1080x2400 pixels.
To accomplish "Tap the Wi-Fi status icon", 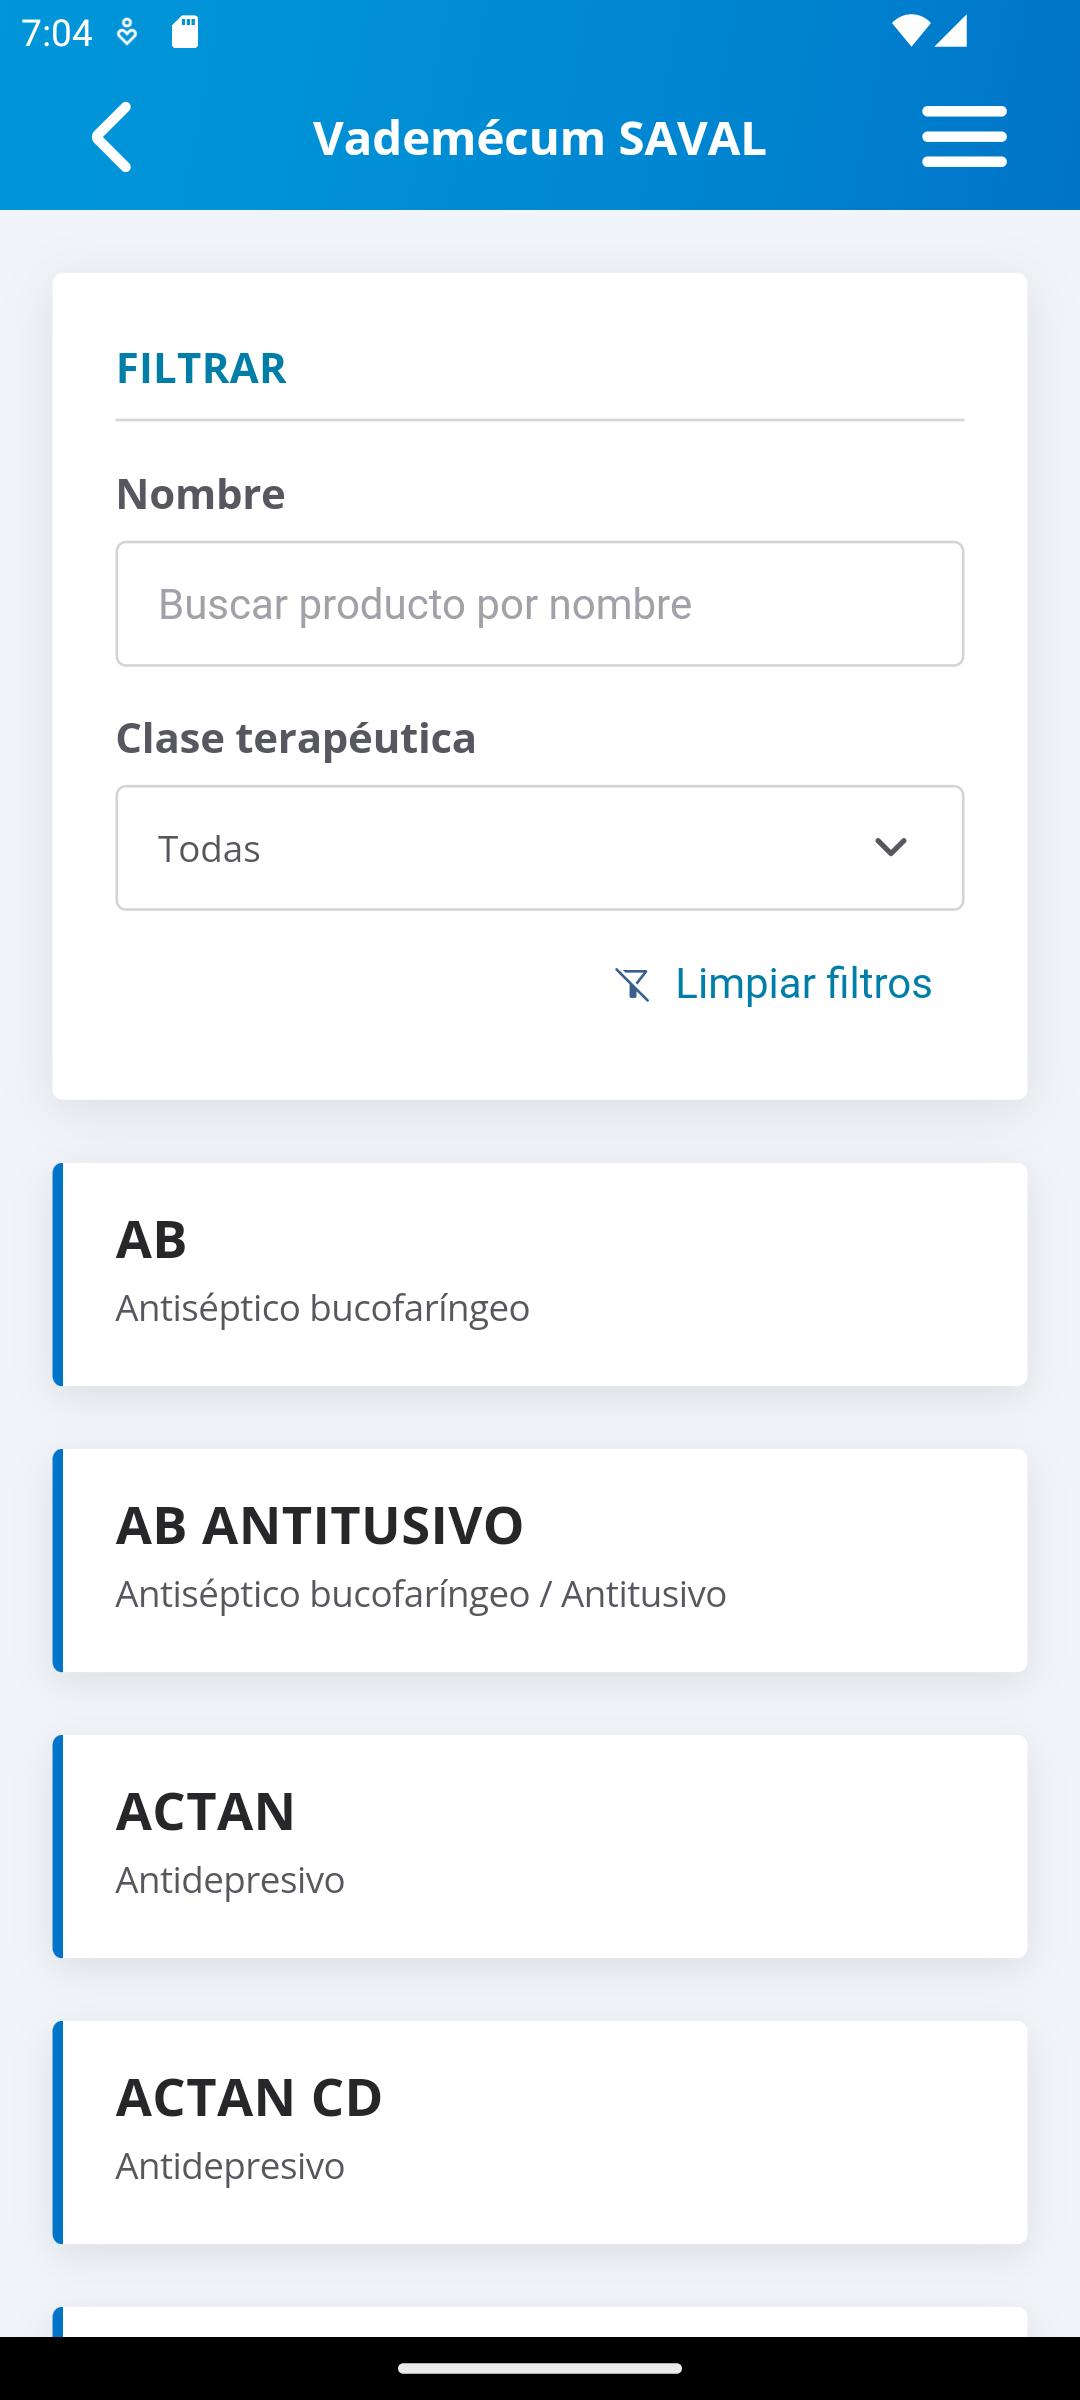I will point(910,32).
